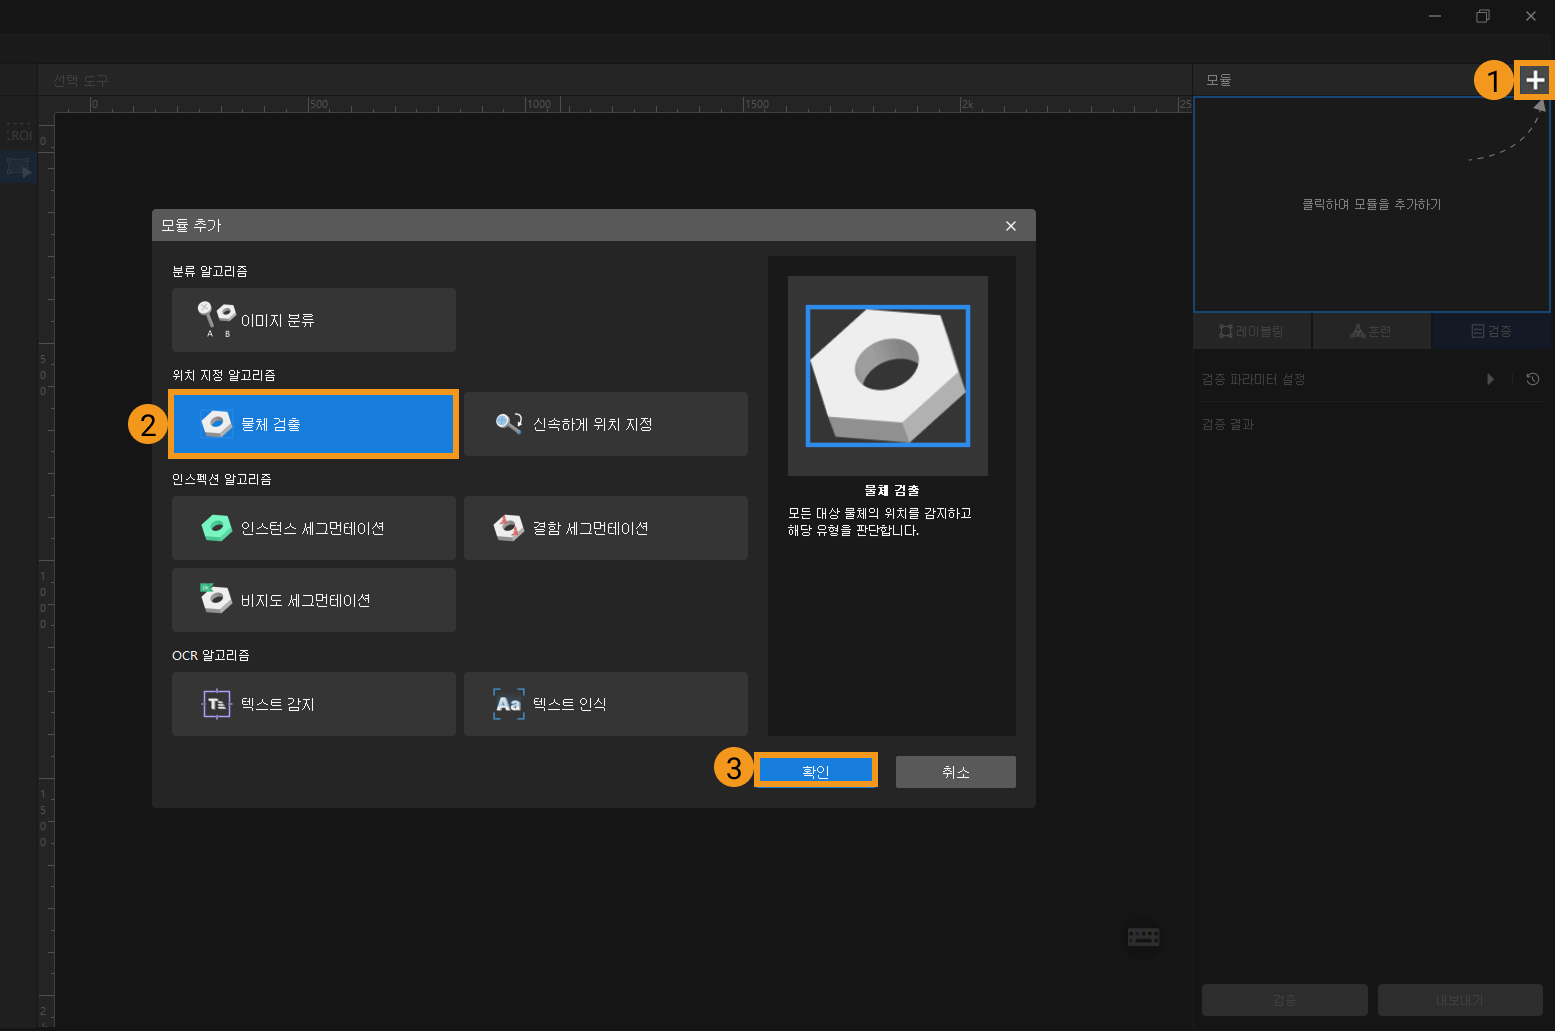Choose Fast Positioning (신속하게 위치 지정) algorithm
The height and width of the screenshot is (1031, 1555).
(606, 424)
